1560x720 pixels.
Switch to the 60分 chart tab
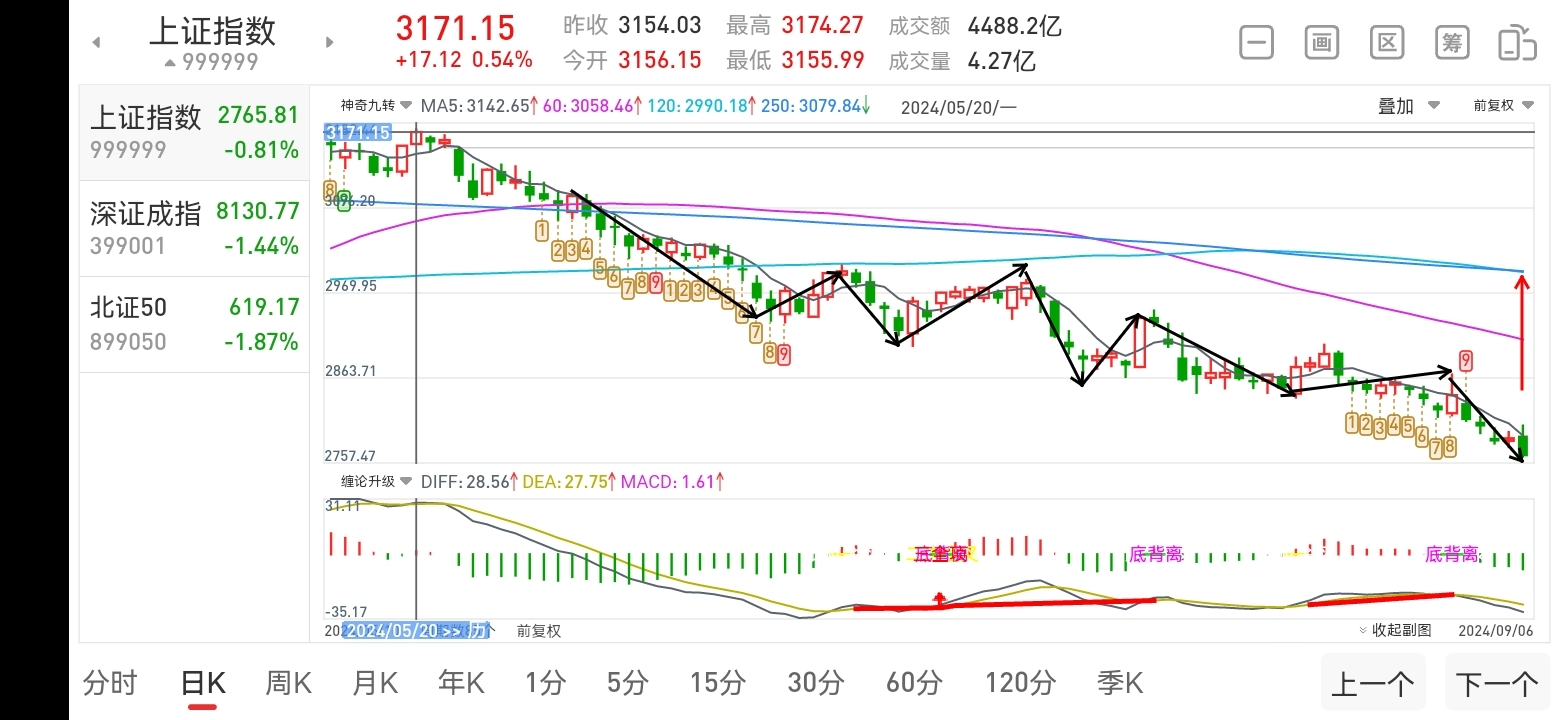tap(914, 684)
